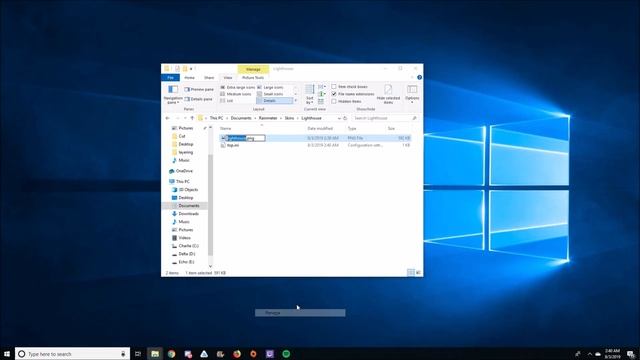
Task: Toggle the Details pane button
Action: coord(198,99)
